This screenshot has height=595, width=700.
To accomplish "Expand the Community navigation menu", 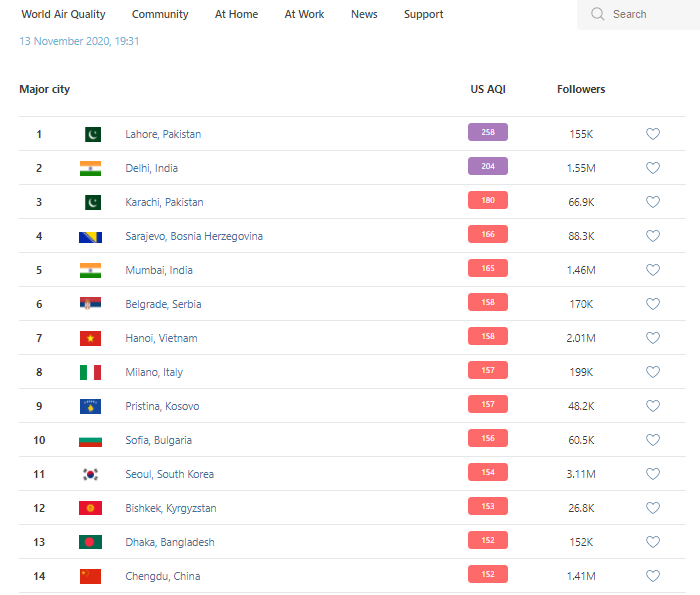I will click(160, 14).
